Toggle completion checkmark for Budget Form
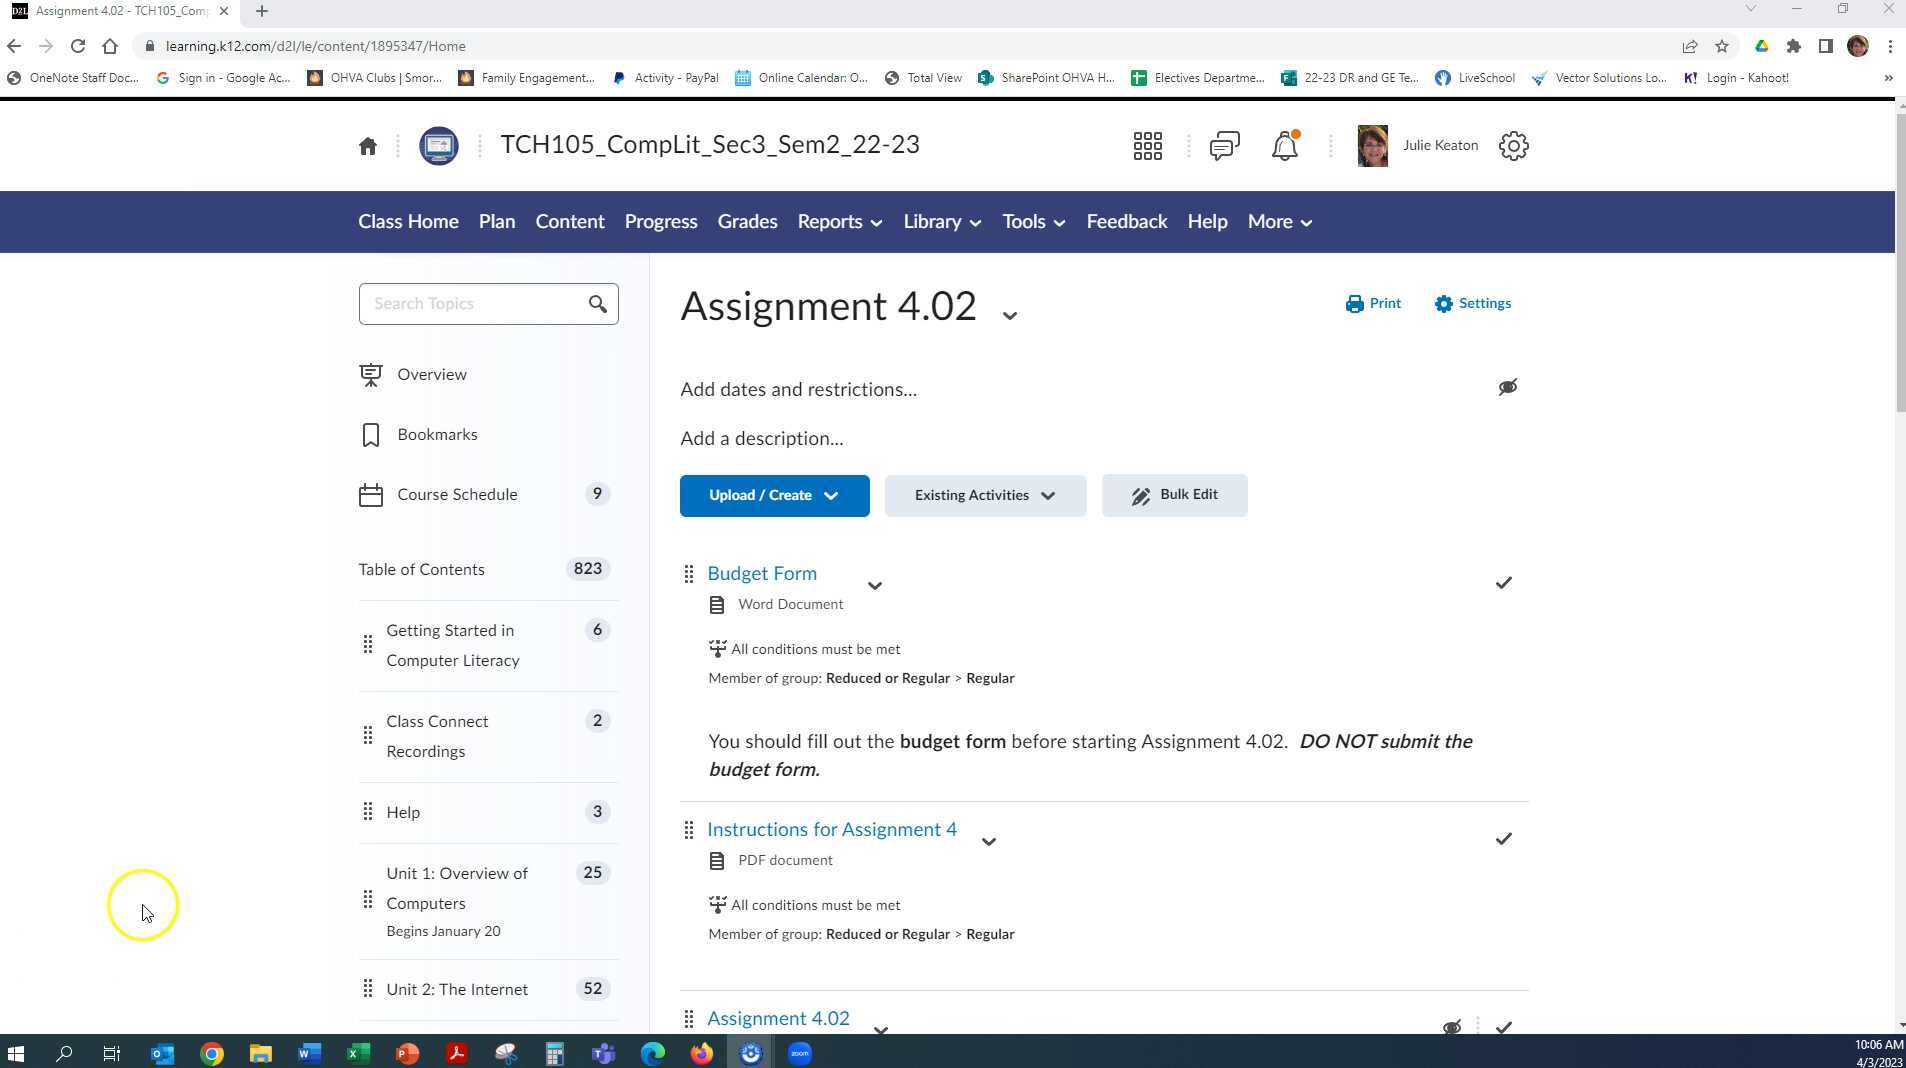 pos(1503,582)
